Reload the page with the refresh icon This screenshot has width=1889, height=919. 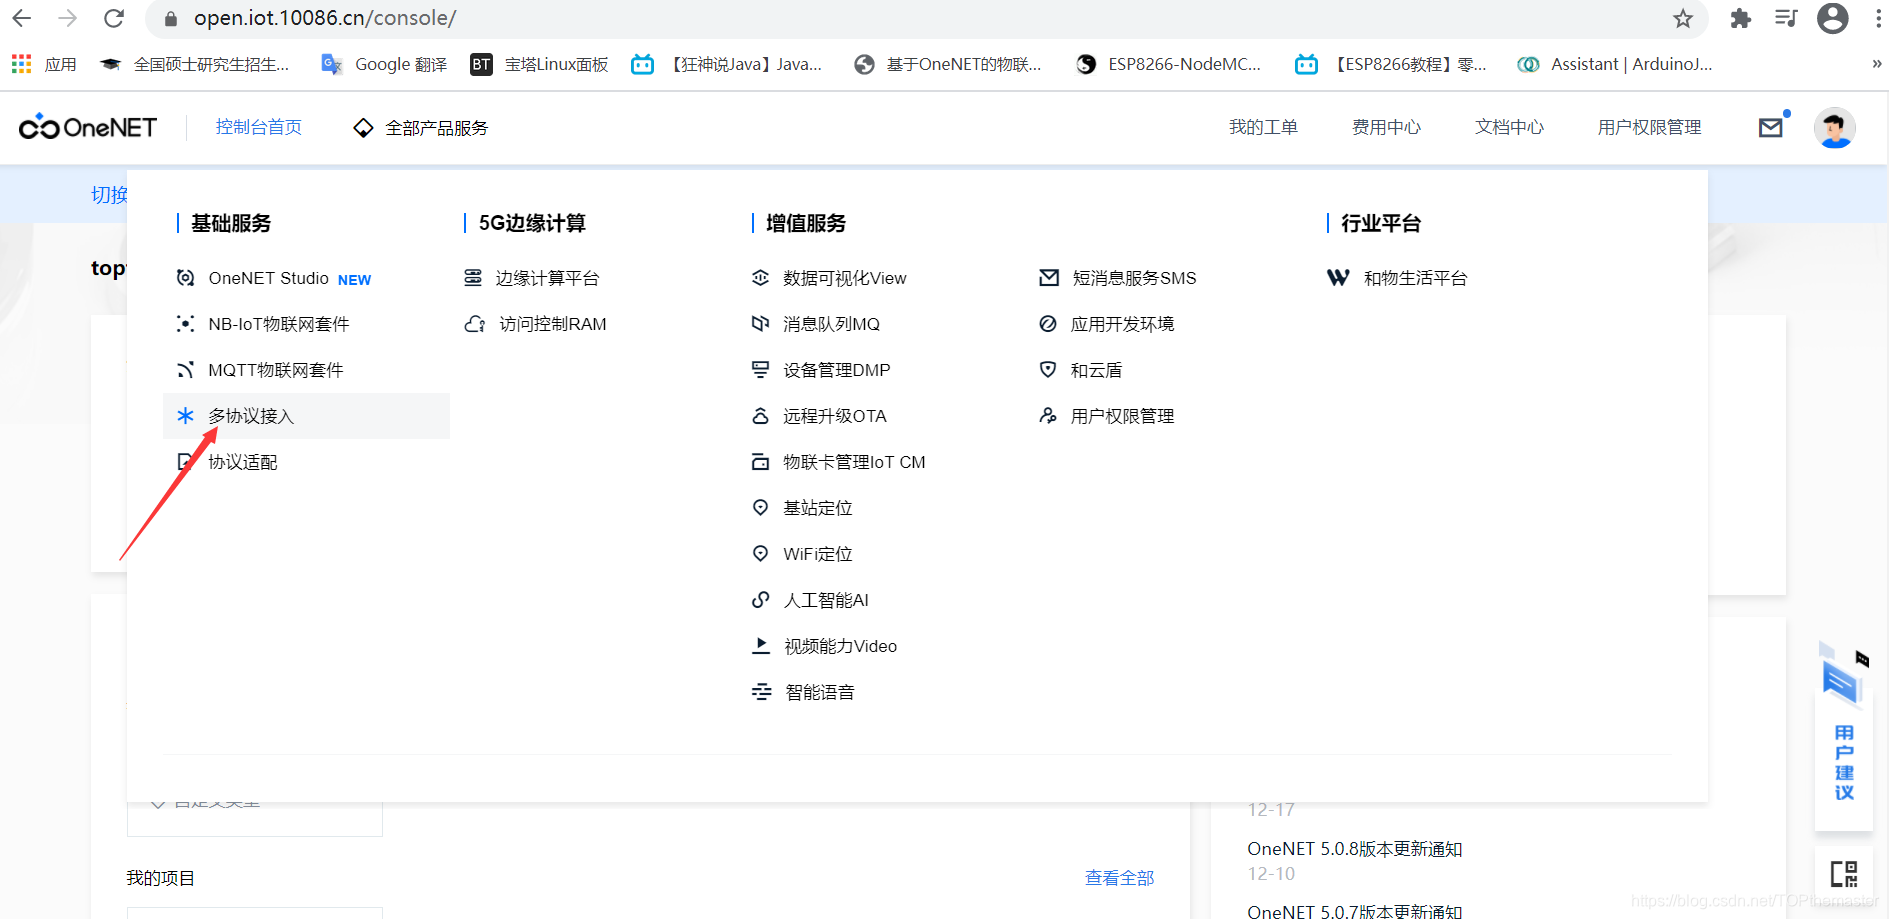113,18
